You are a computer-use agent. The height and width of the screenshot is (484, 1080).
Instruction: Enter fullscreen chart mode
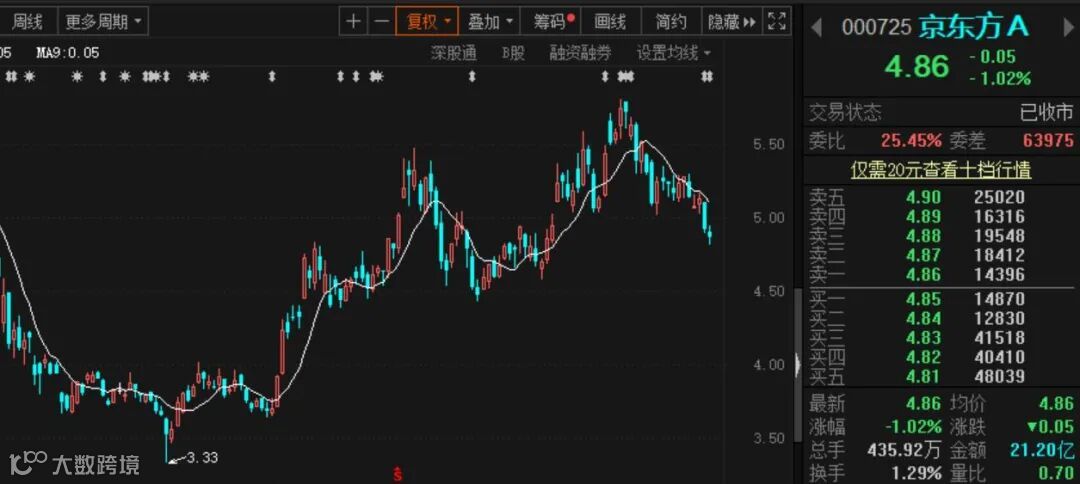777,21
